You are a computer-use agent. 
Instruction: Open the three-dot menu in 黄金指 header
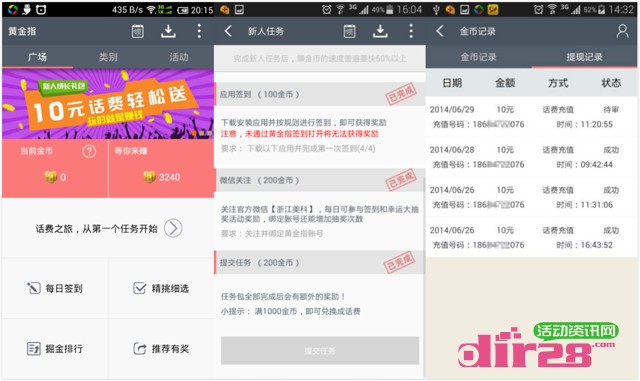click(x=199, y=31)
